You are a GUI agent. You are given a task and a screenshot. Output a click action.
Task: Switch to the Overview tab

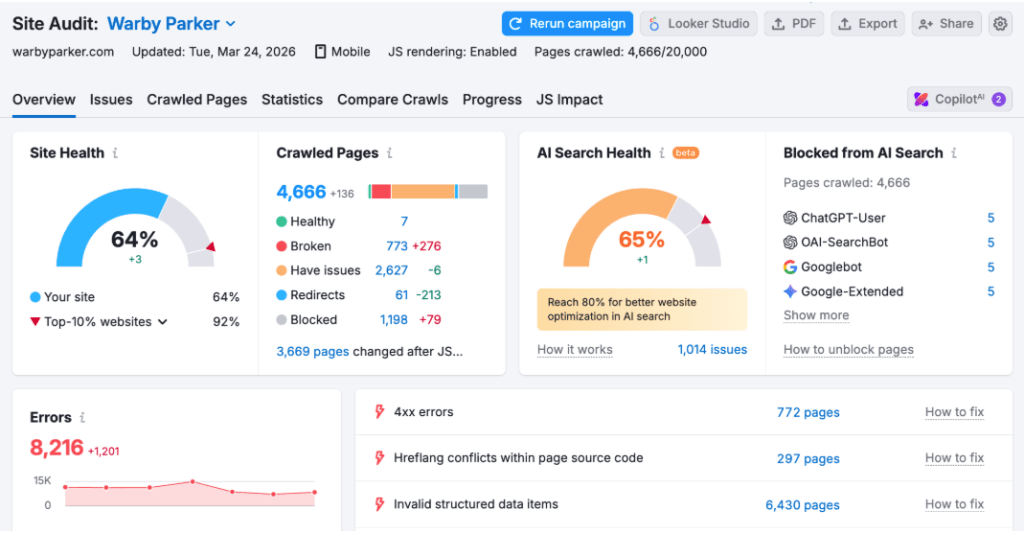click(44, 99)
